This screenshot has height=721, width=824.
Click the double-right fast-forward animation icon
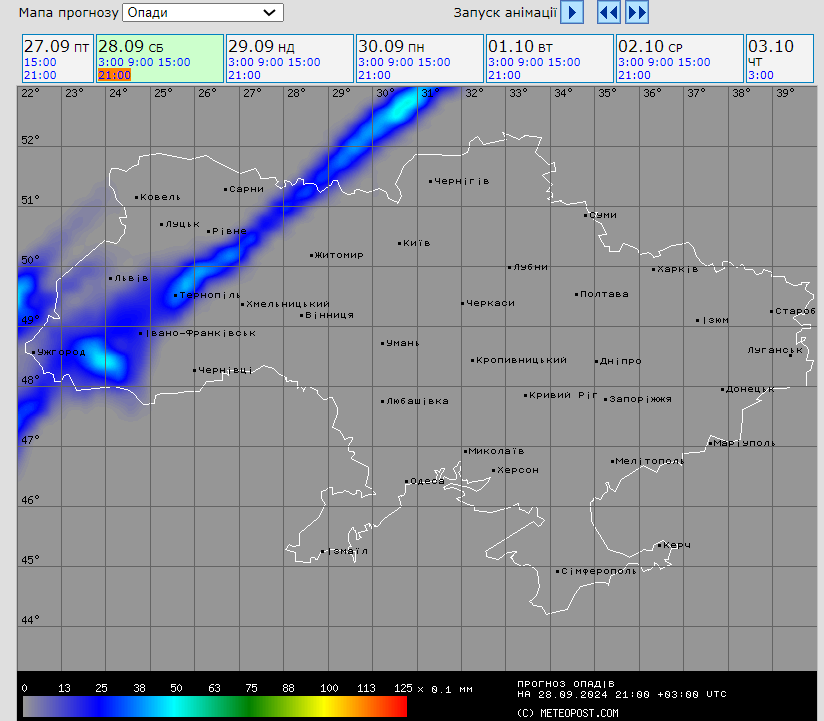pos(637,13)
